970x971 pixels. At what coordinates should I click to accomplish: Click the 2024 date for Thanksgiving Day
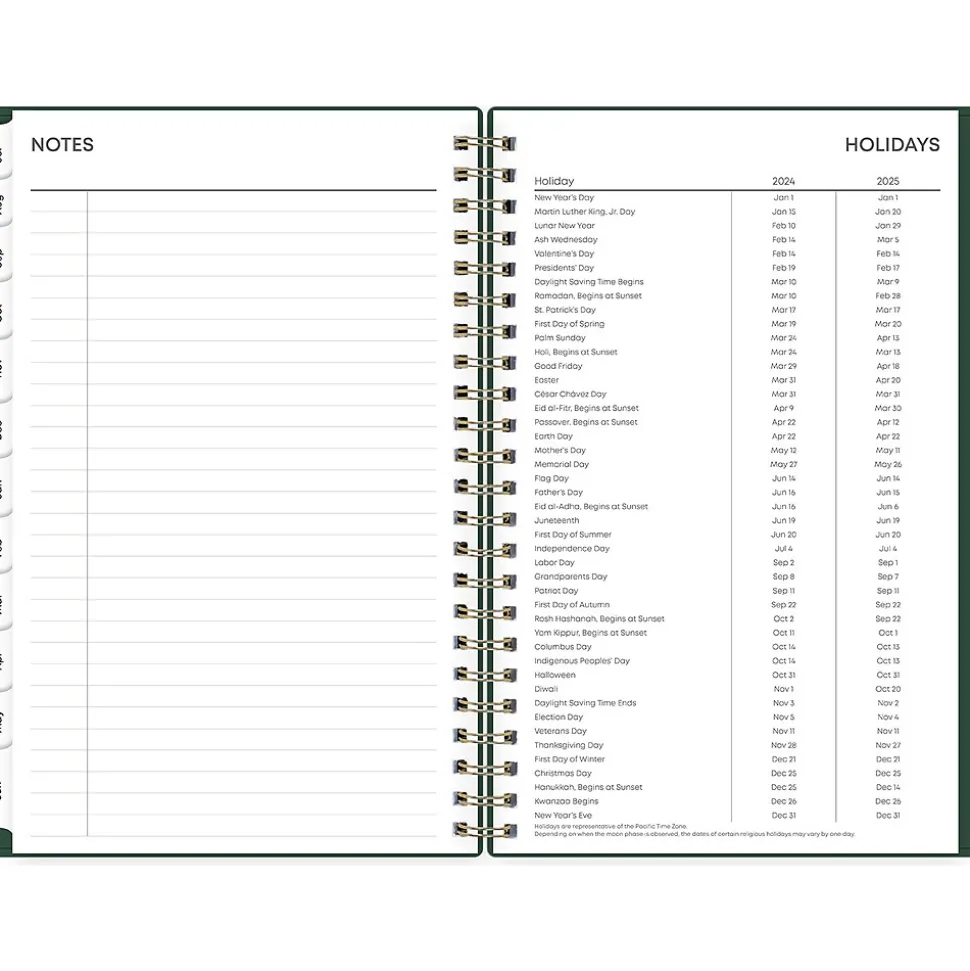click(x=783, y=745)
